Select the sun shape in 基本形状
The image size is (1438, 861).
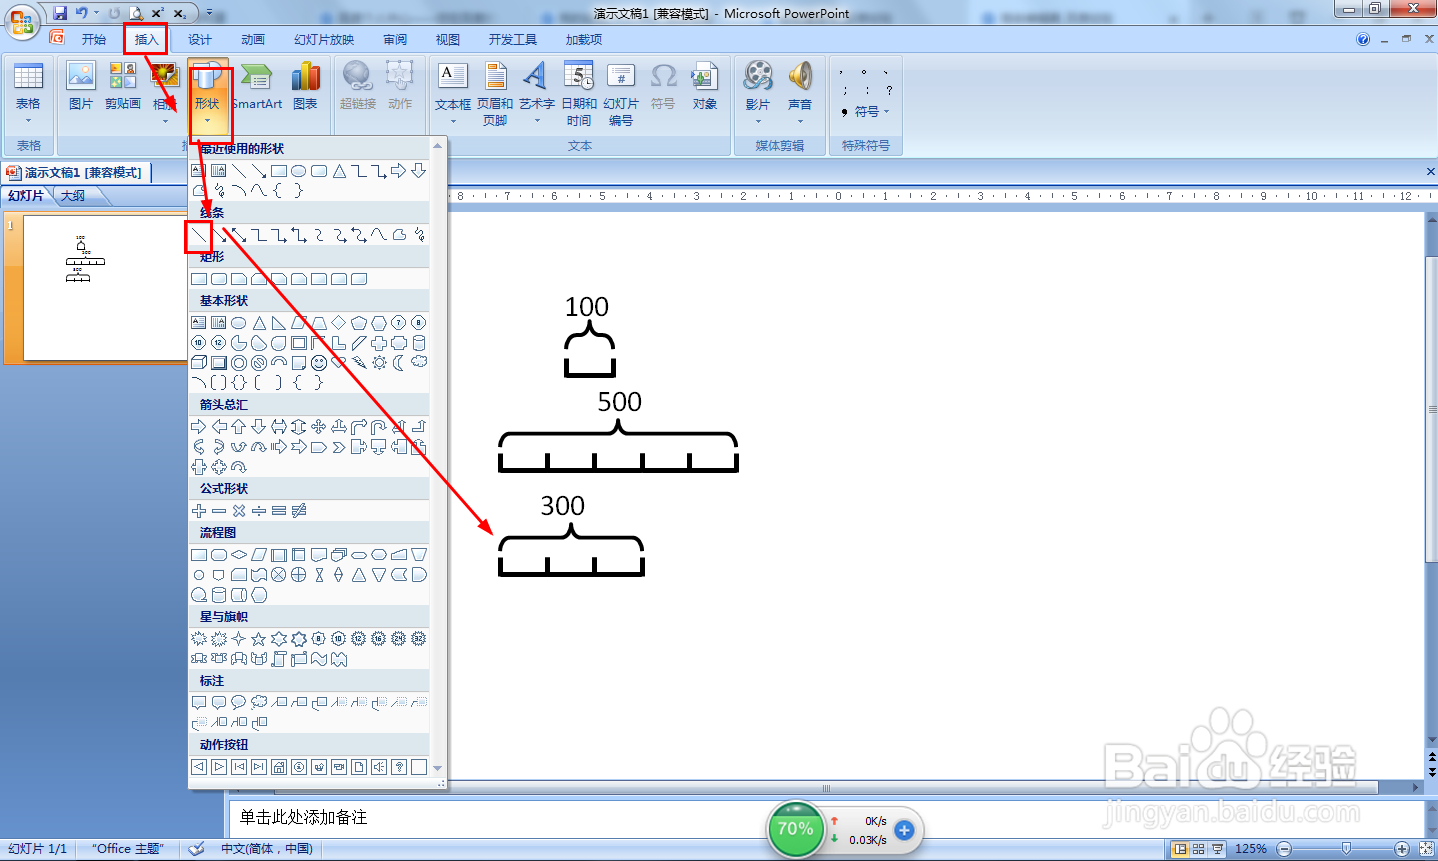click(x=379, y=363)
